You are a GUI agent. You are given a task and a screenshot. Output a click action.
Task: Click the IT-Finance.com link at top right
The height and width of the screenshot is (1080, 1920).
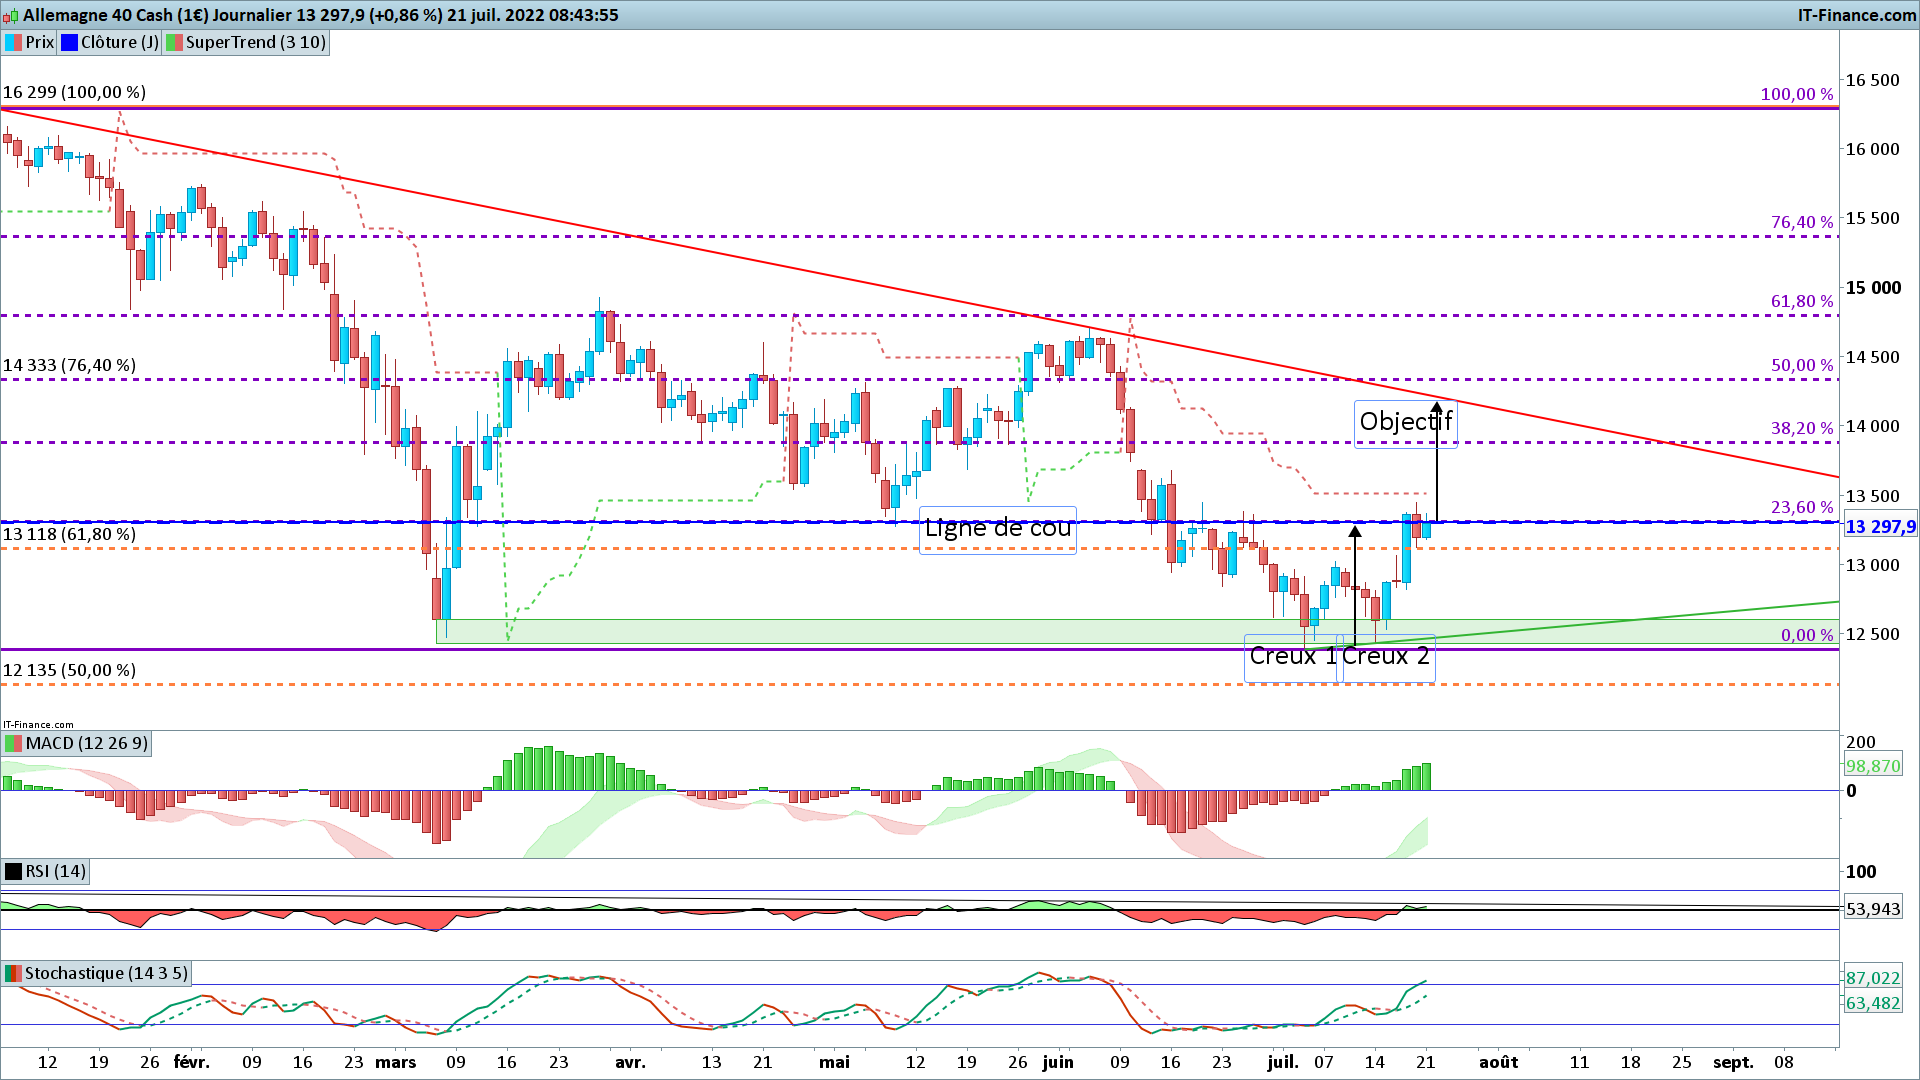coord(1856,15)
